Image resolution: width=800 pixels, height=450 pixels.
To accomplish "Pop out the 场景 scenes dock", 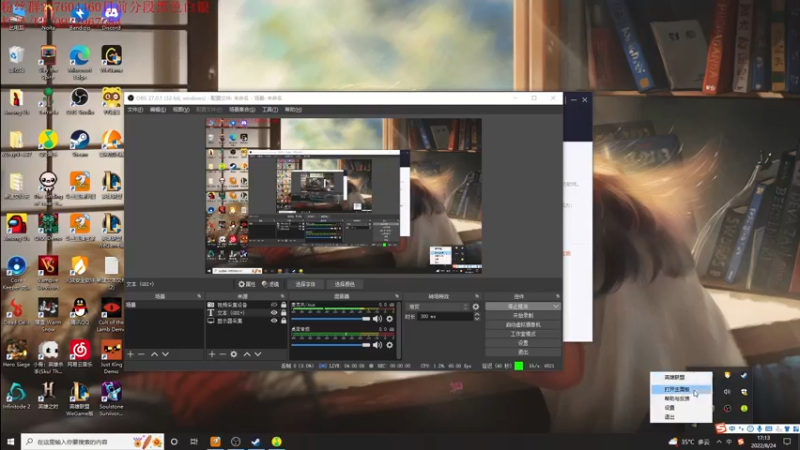I will [199, 296].
